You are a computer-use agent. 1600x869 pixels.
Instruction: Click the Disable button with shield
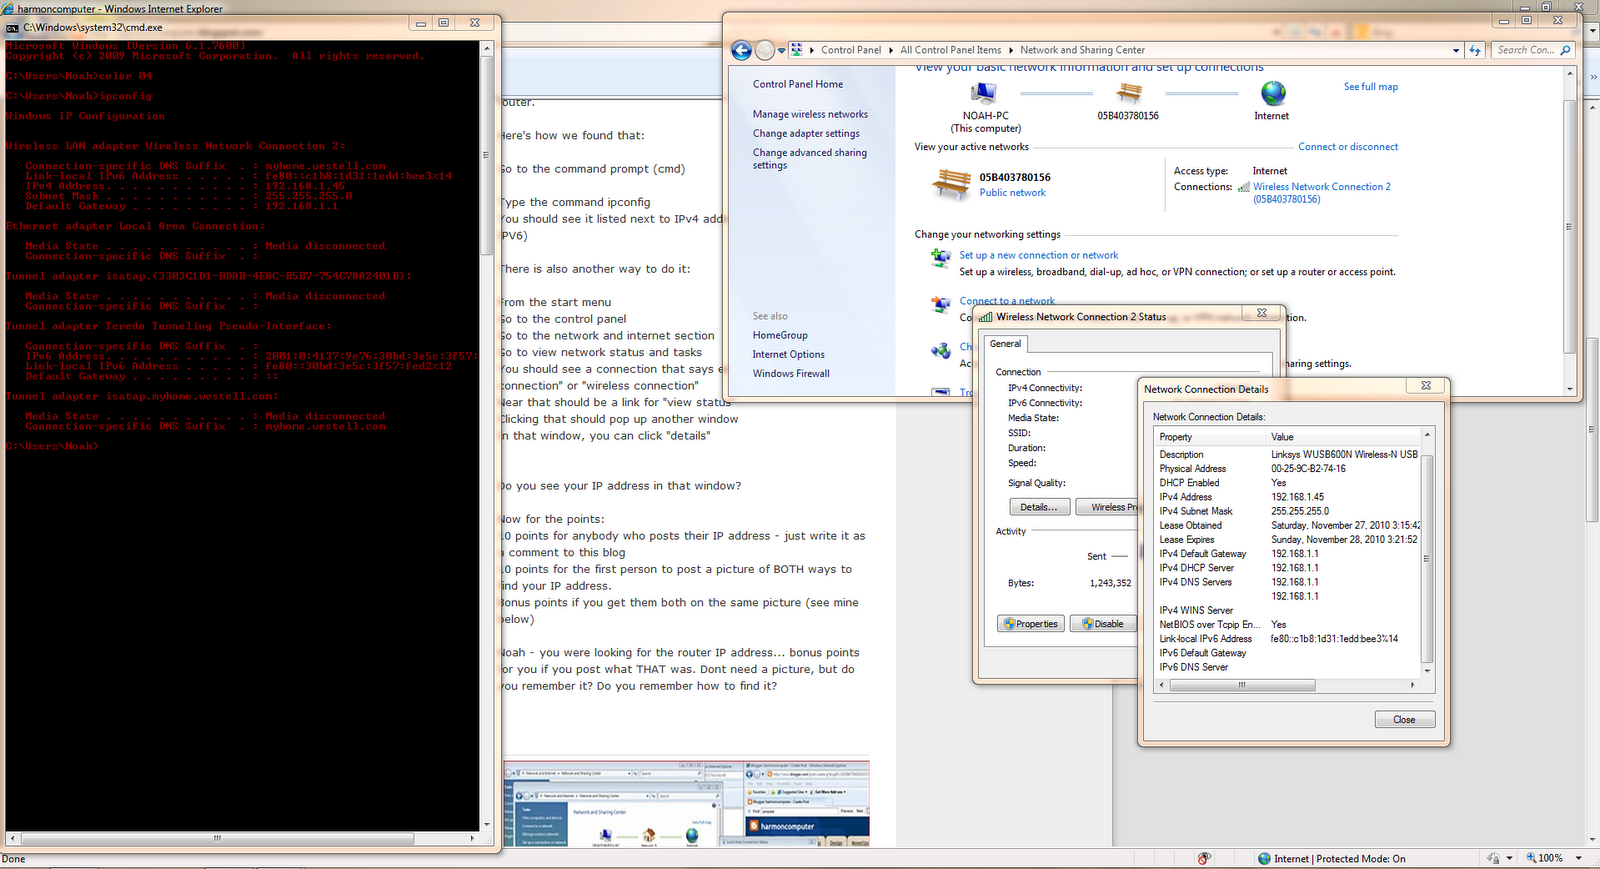point(1103,624)
